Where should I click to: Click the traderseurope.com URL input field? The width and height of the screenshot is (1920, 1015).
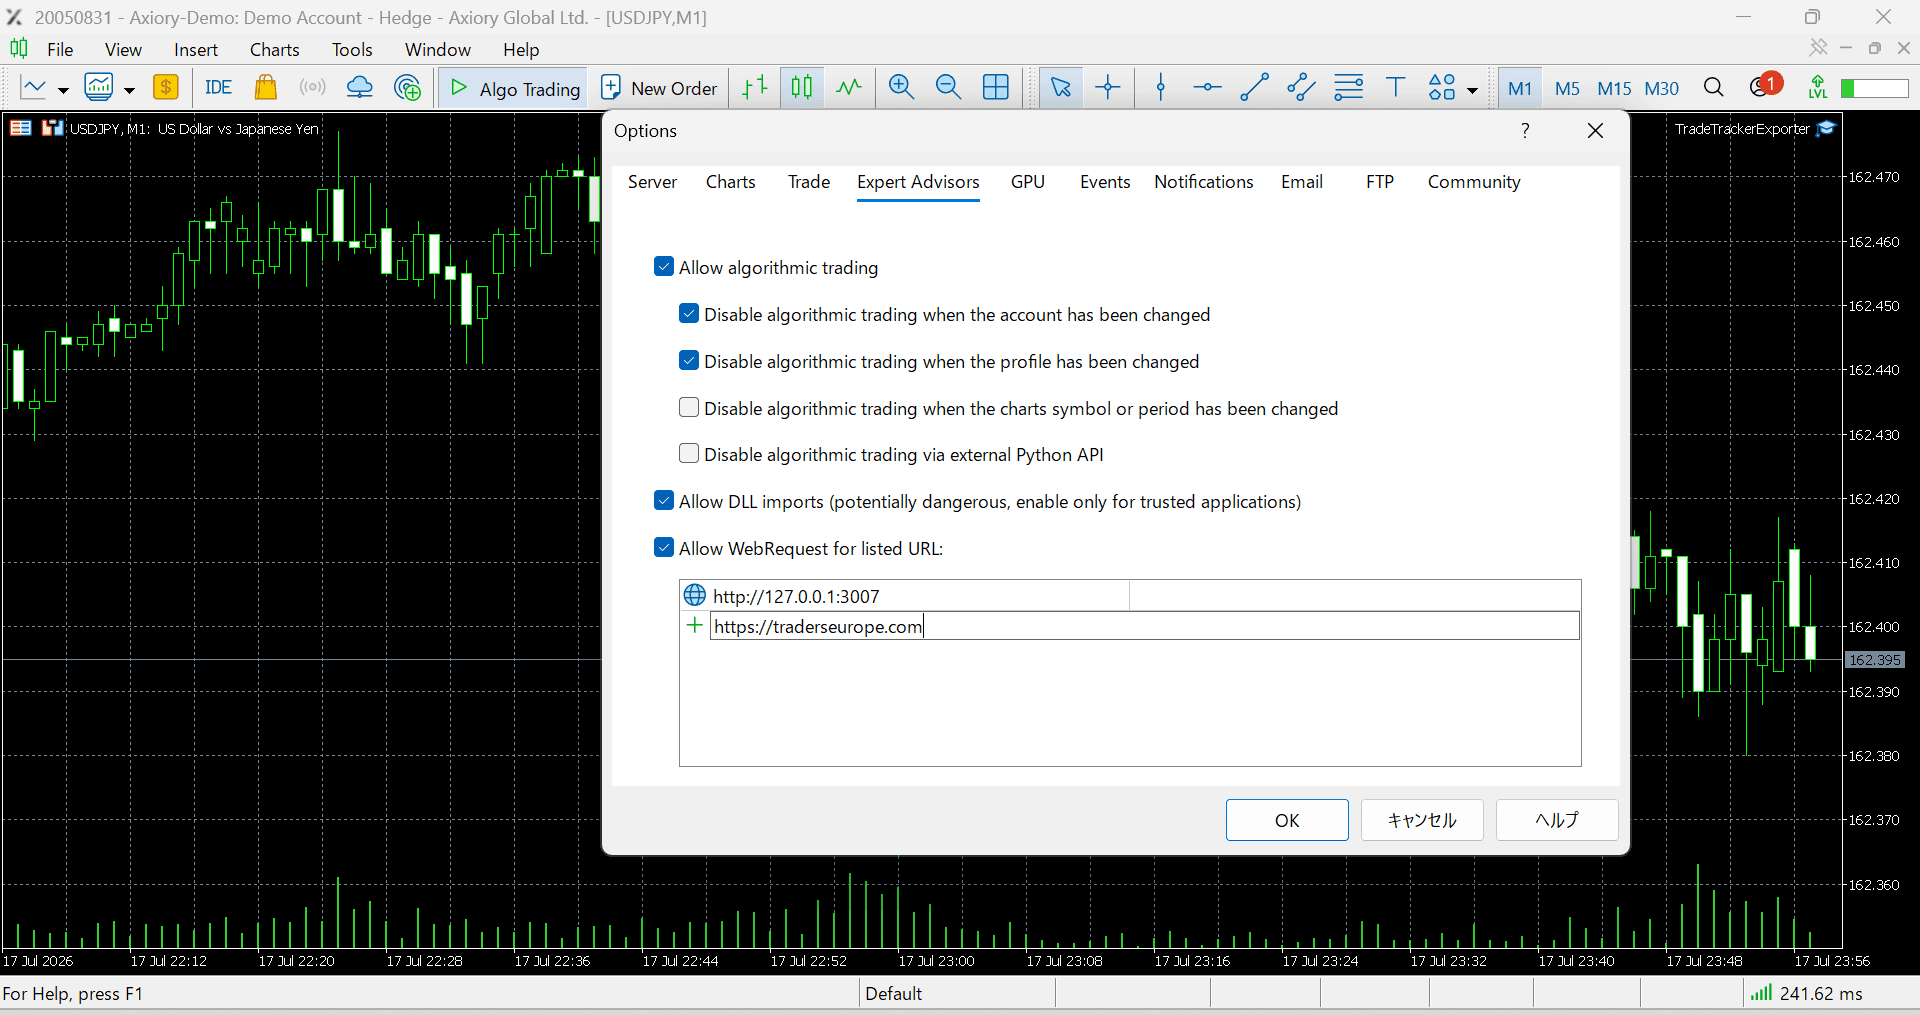1145,626
